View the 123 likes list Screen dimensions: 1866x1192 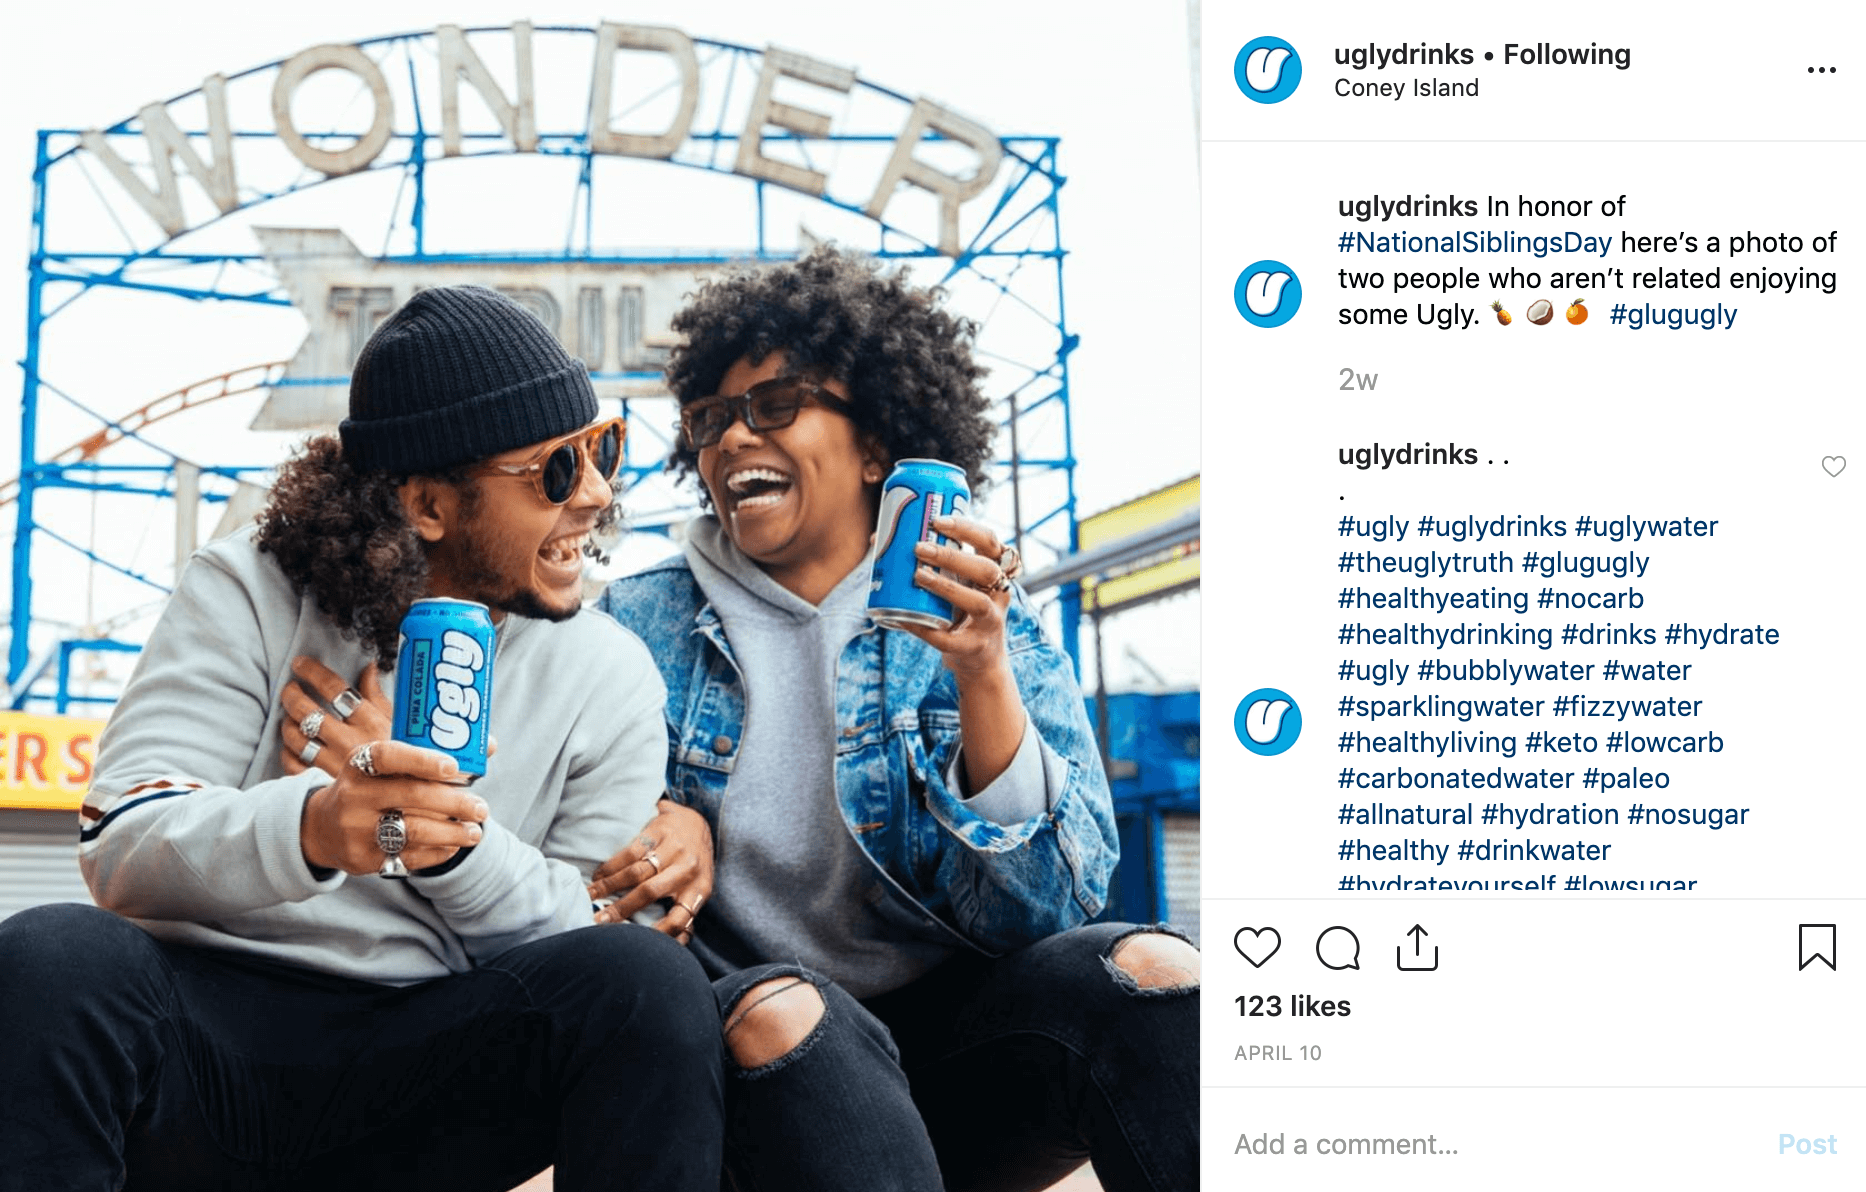(x=1292, y=1006)
